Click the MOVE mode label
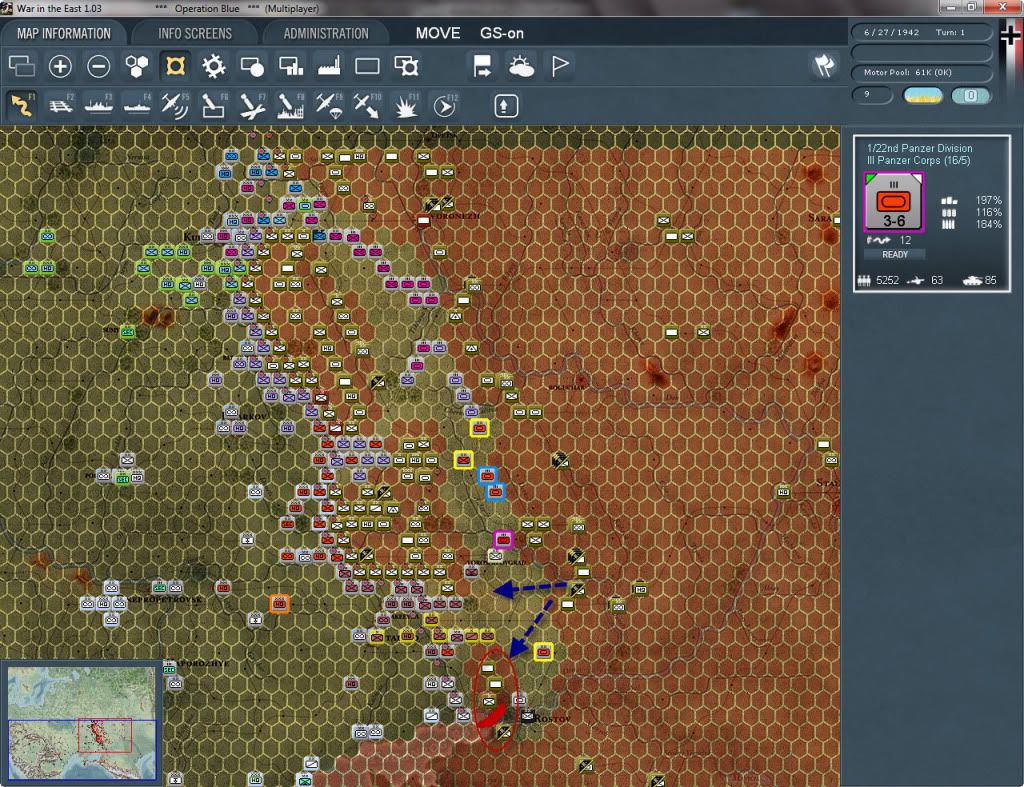1024x787 pixels. click(x=438, y=33)
